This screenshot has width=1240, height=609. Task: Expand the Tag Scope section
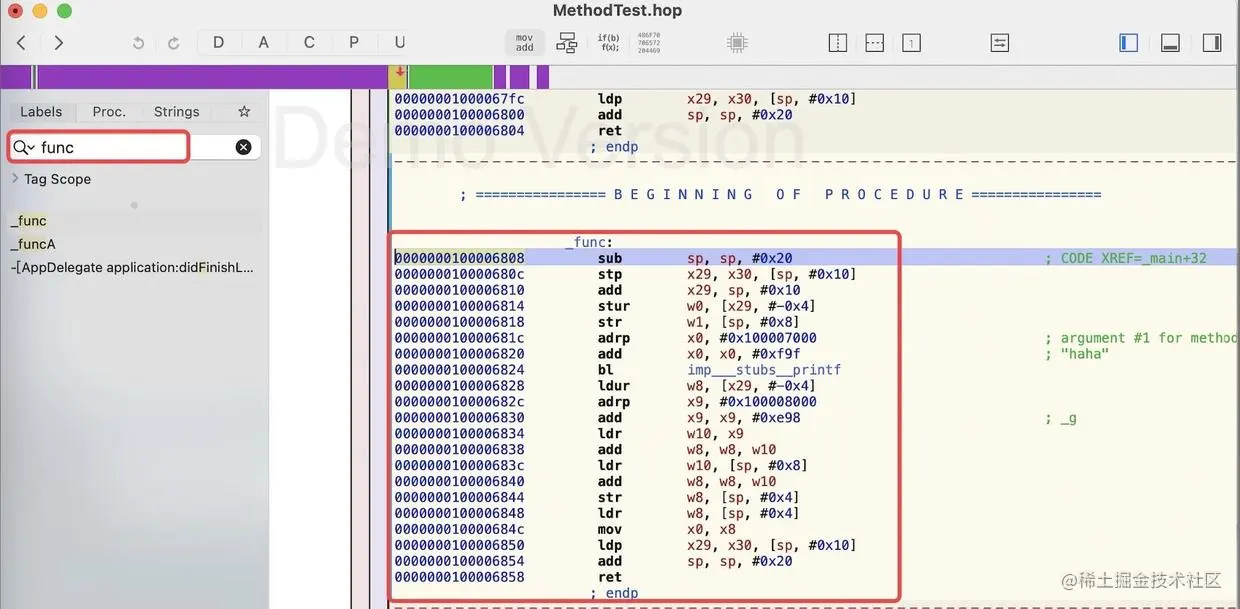click(15, 179)
